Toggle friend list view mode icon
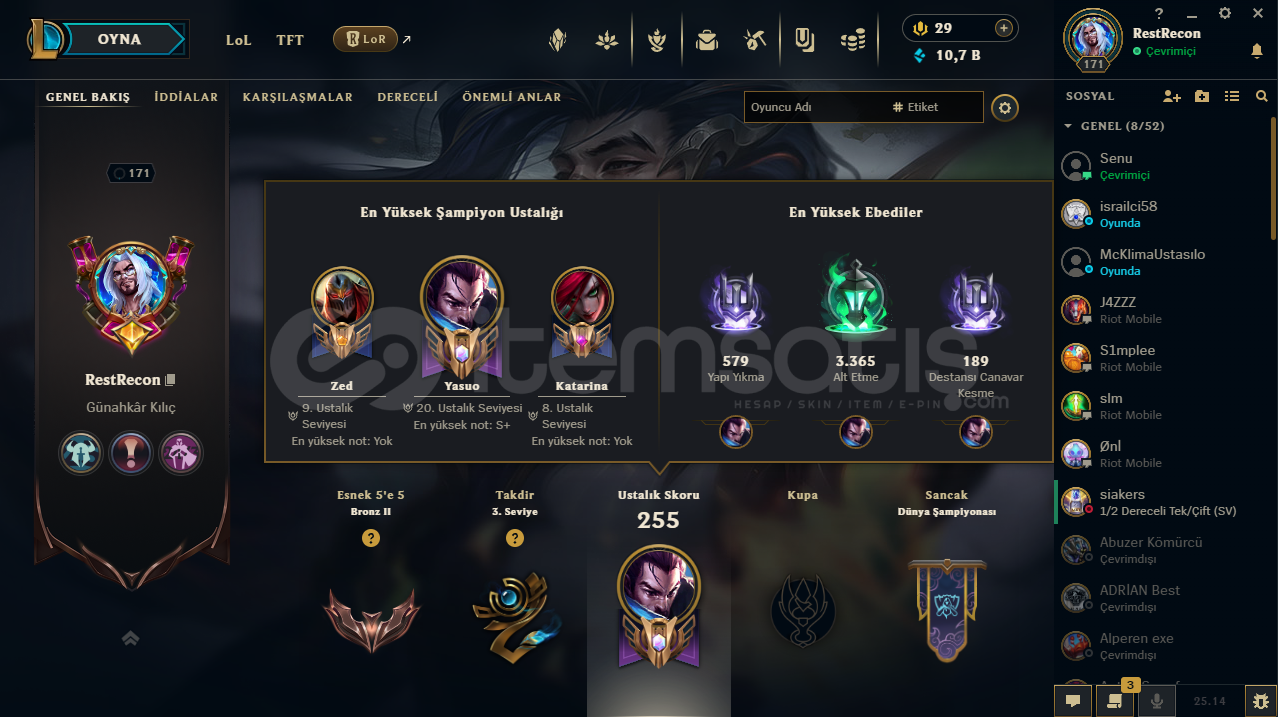 coord(1232,96)
